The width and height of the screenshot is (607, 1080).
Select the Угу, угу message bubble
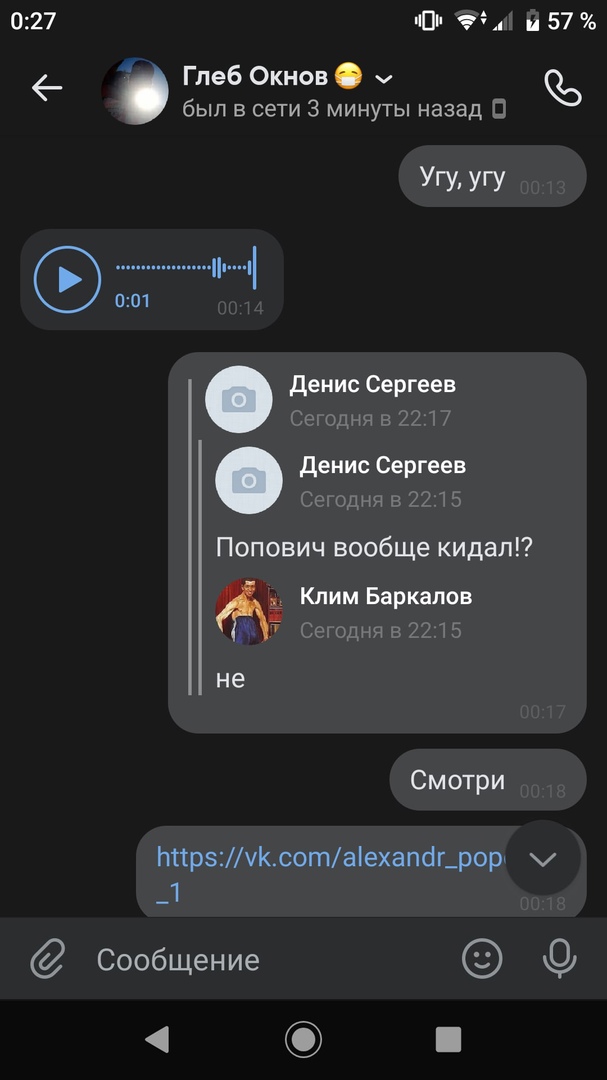pos(492,176)
